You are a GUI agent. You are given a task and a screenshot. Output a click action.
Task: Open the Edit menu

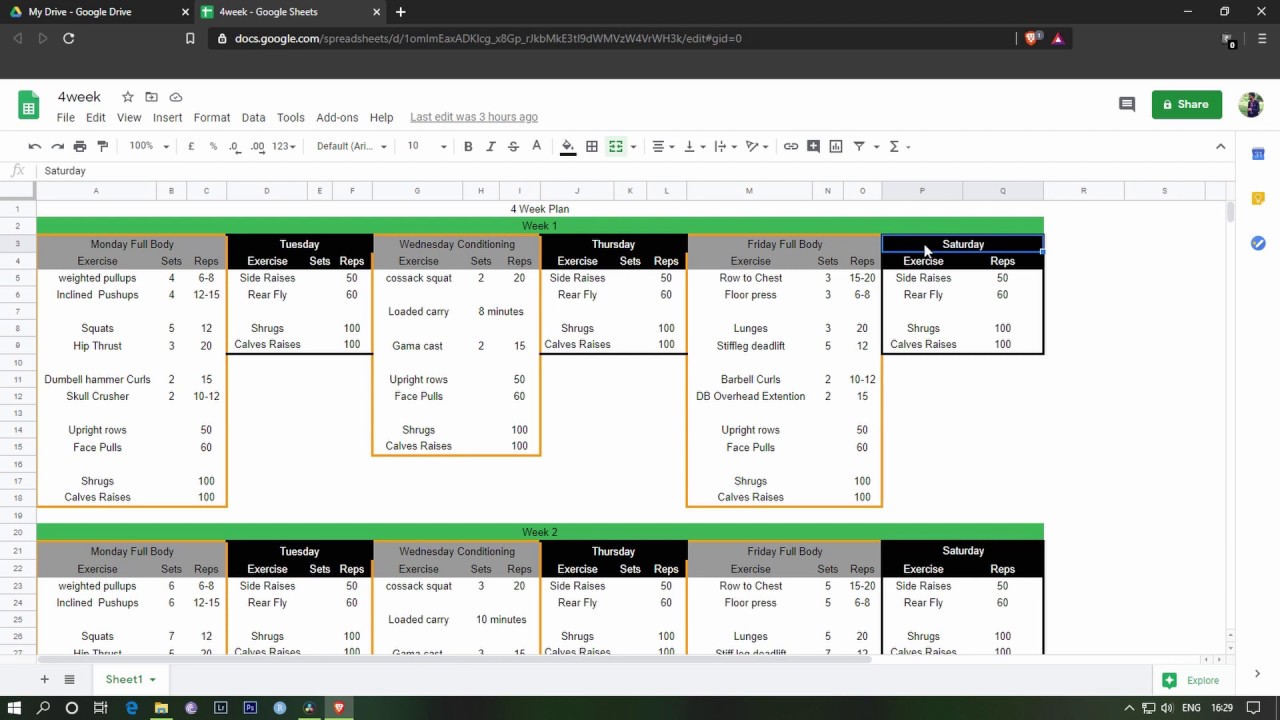(96, 117)
